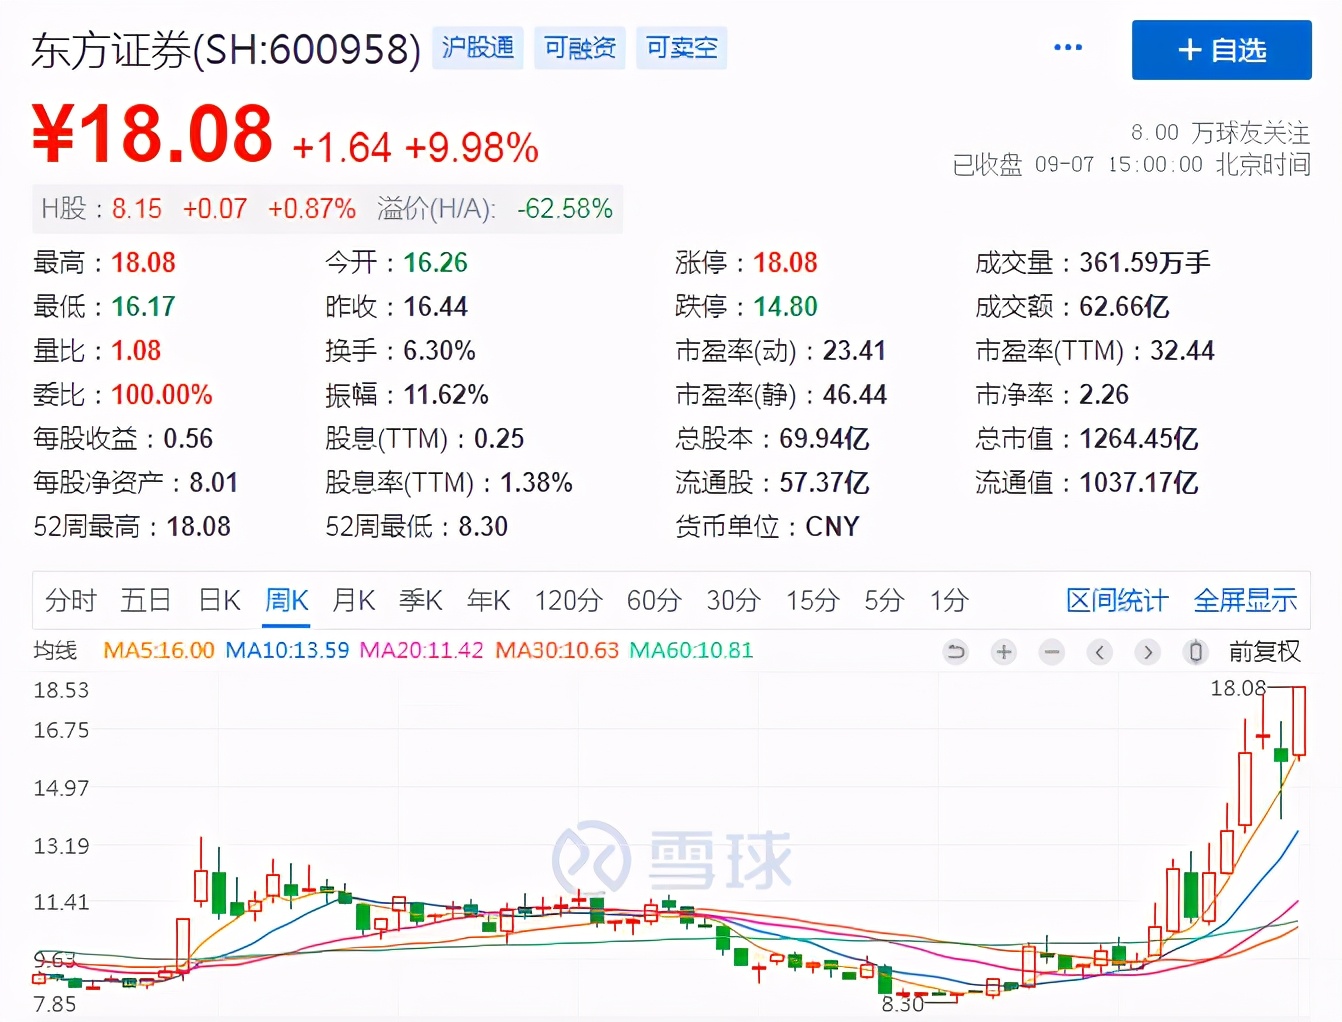This screenshot has width=1342, height=1022.
Task: Select the 60分 interval tab
Action: point(654,601)
